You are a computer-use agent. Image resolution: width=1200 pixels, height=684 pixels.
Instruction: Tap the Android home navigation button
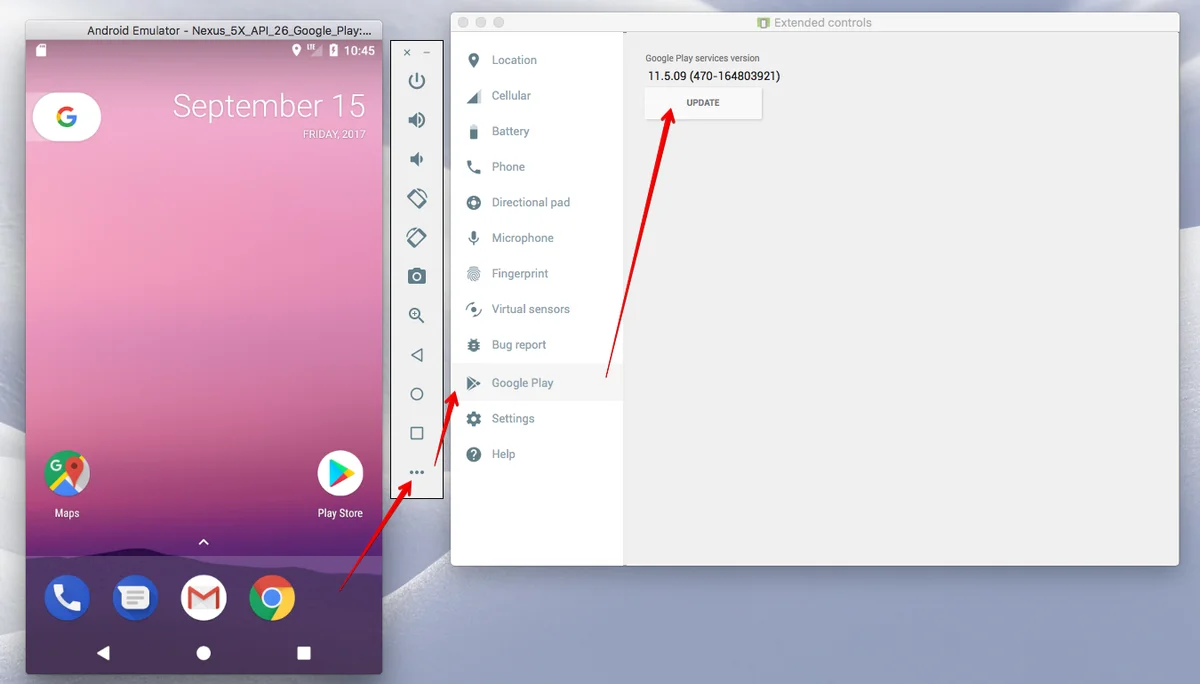(x=204, y=653)
